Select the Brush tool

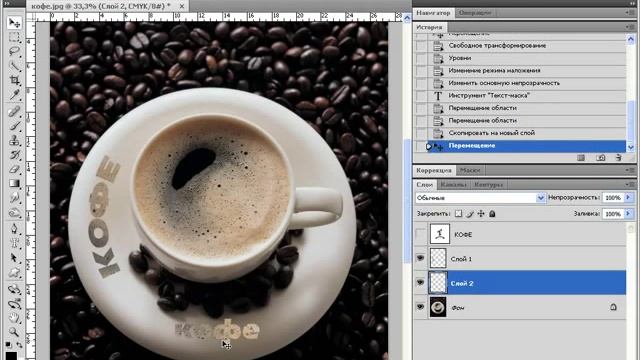pos(14,126)
